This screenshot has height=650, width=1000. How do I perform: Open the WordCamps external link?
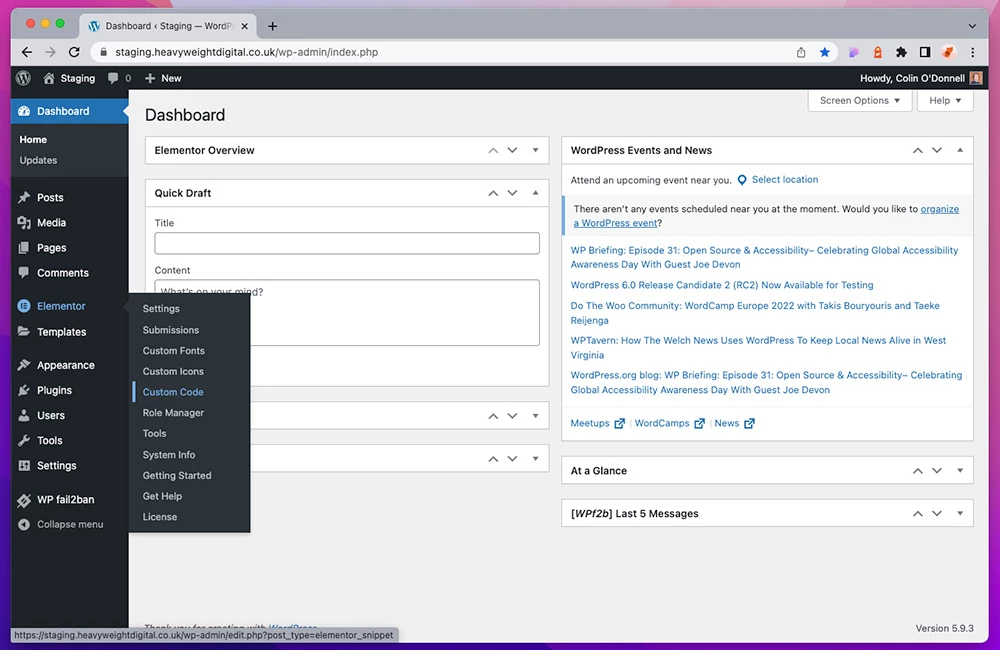point(662,423)
